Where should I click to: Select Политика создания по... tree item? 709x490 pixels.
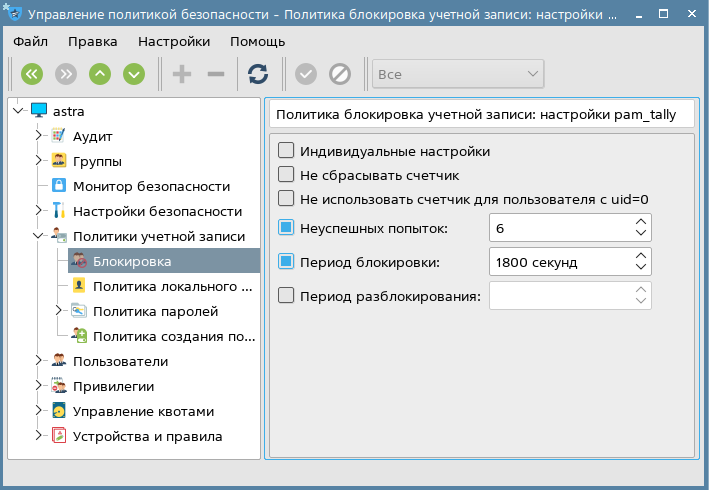pyautogui.click(x=174, y=336)
